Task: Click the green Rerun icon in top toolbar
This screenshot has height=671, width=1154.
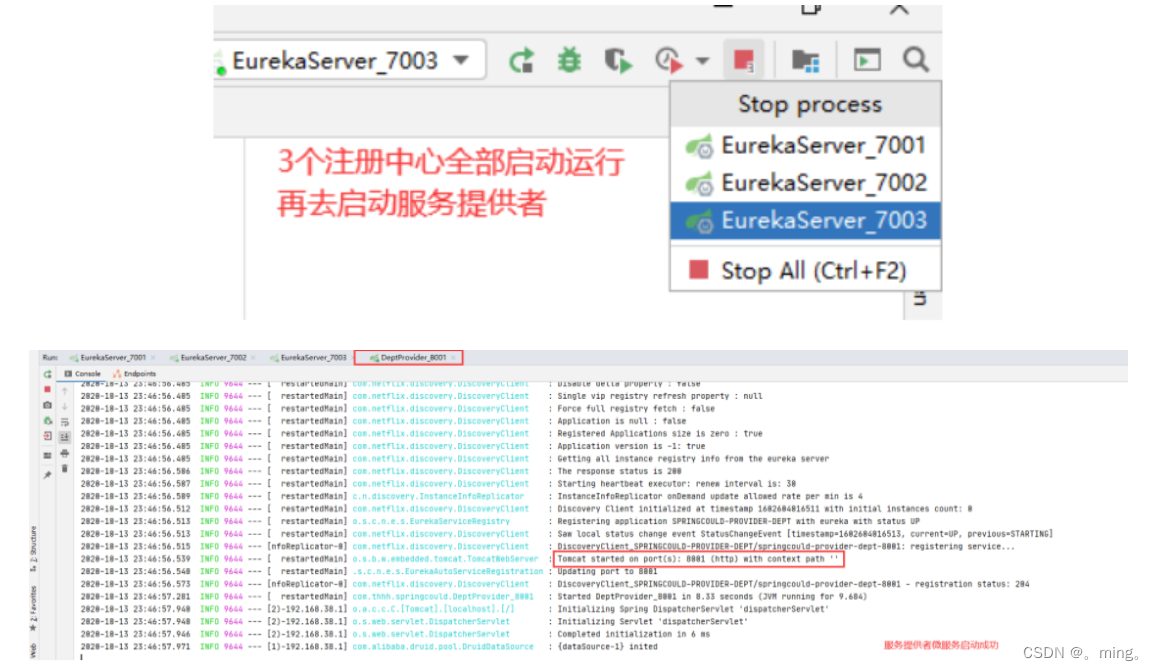Action: click(522, 60)
